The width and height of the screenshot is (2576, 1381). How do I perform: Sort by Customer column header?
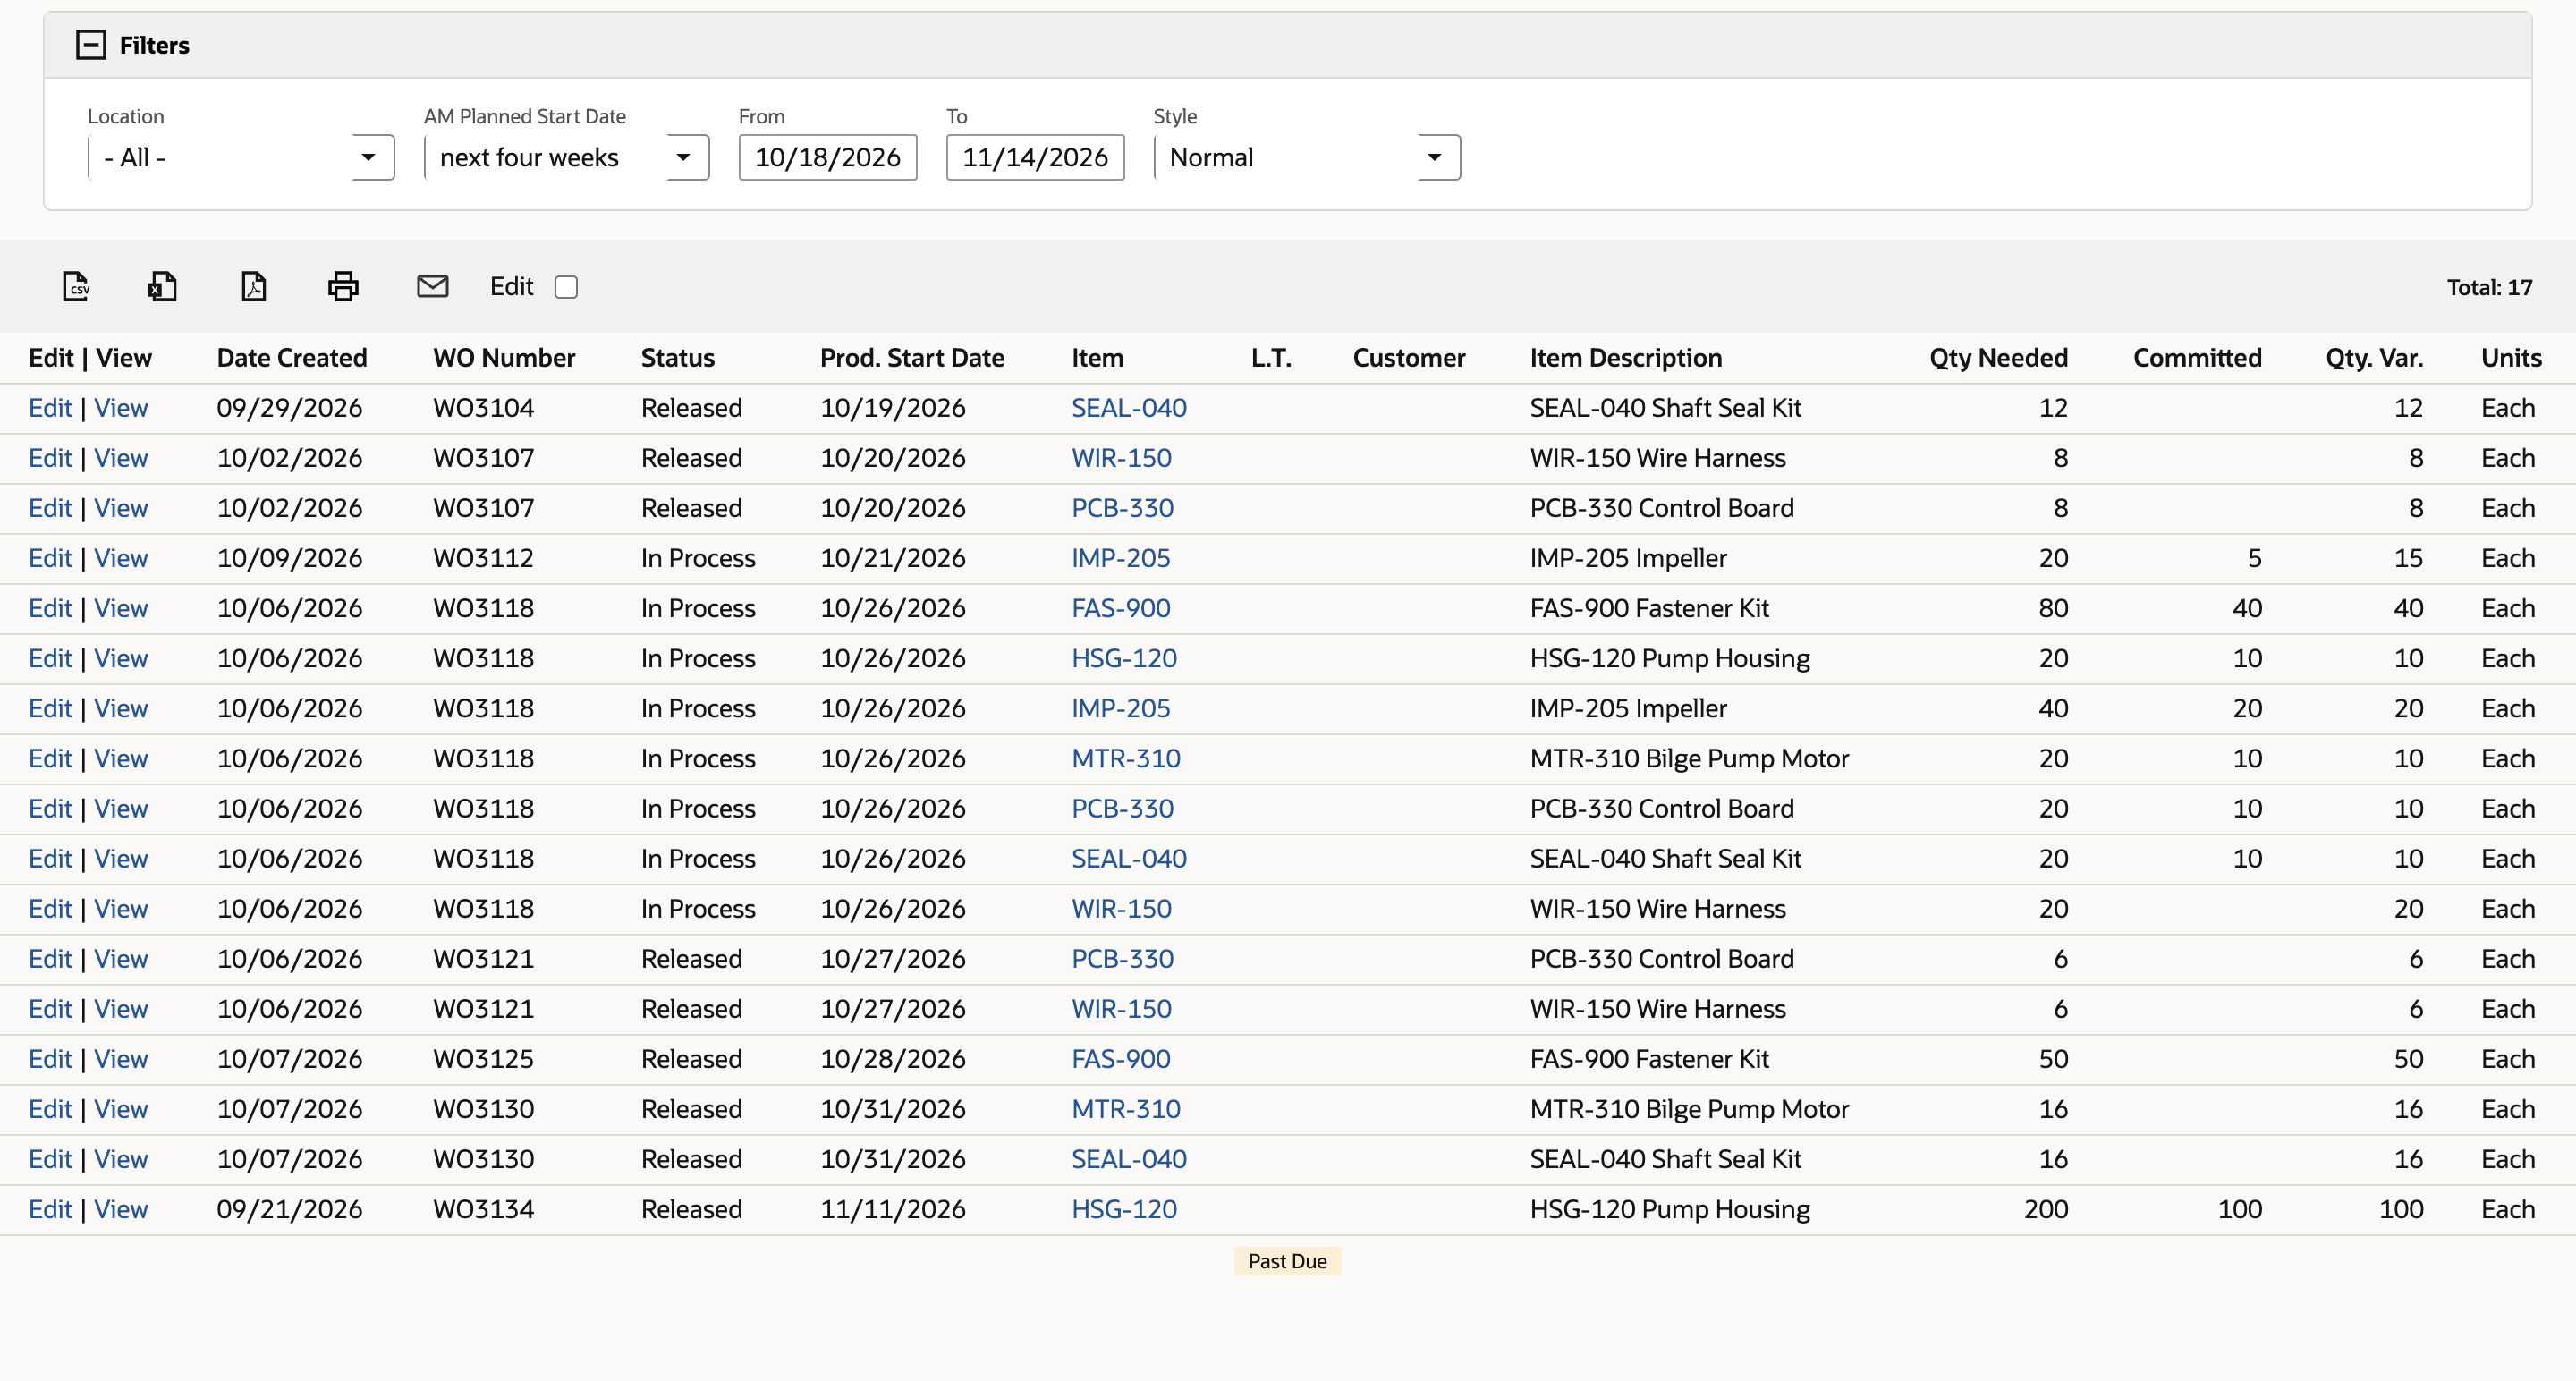pyautogui.click(x=1409, y=358)
